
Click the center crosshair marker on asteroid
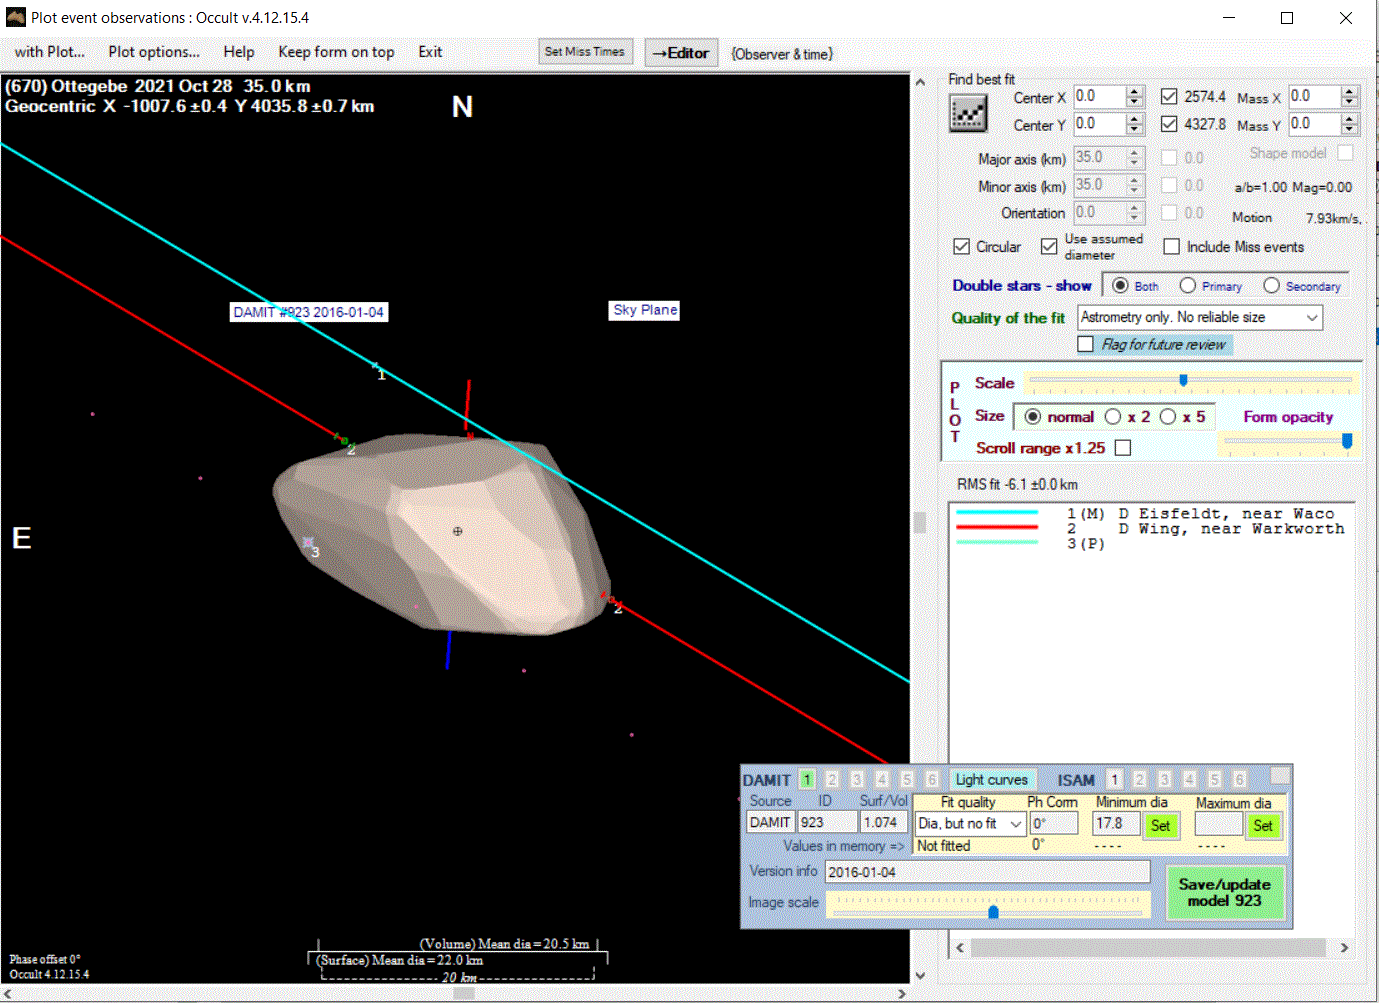click(458, 531)
